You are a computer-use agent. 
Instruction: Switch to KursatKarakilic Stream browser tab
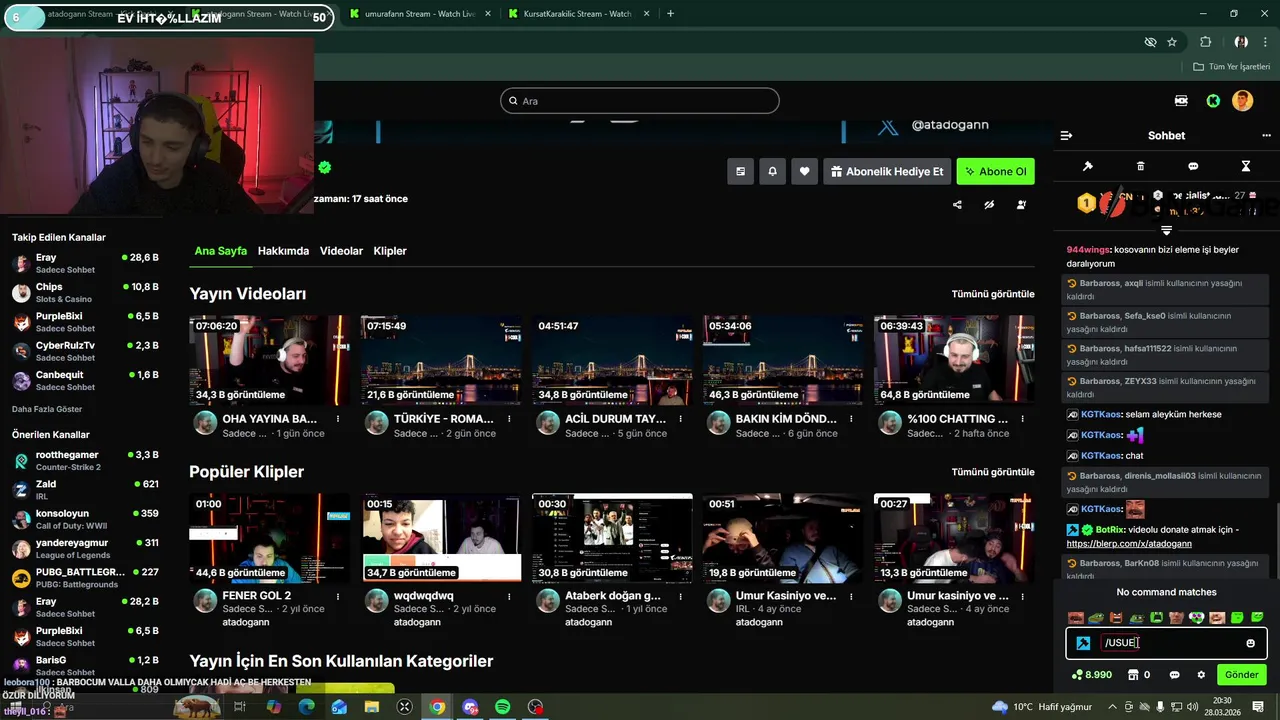coord(577,14)
